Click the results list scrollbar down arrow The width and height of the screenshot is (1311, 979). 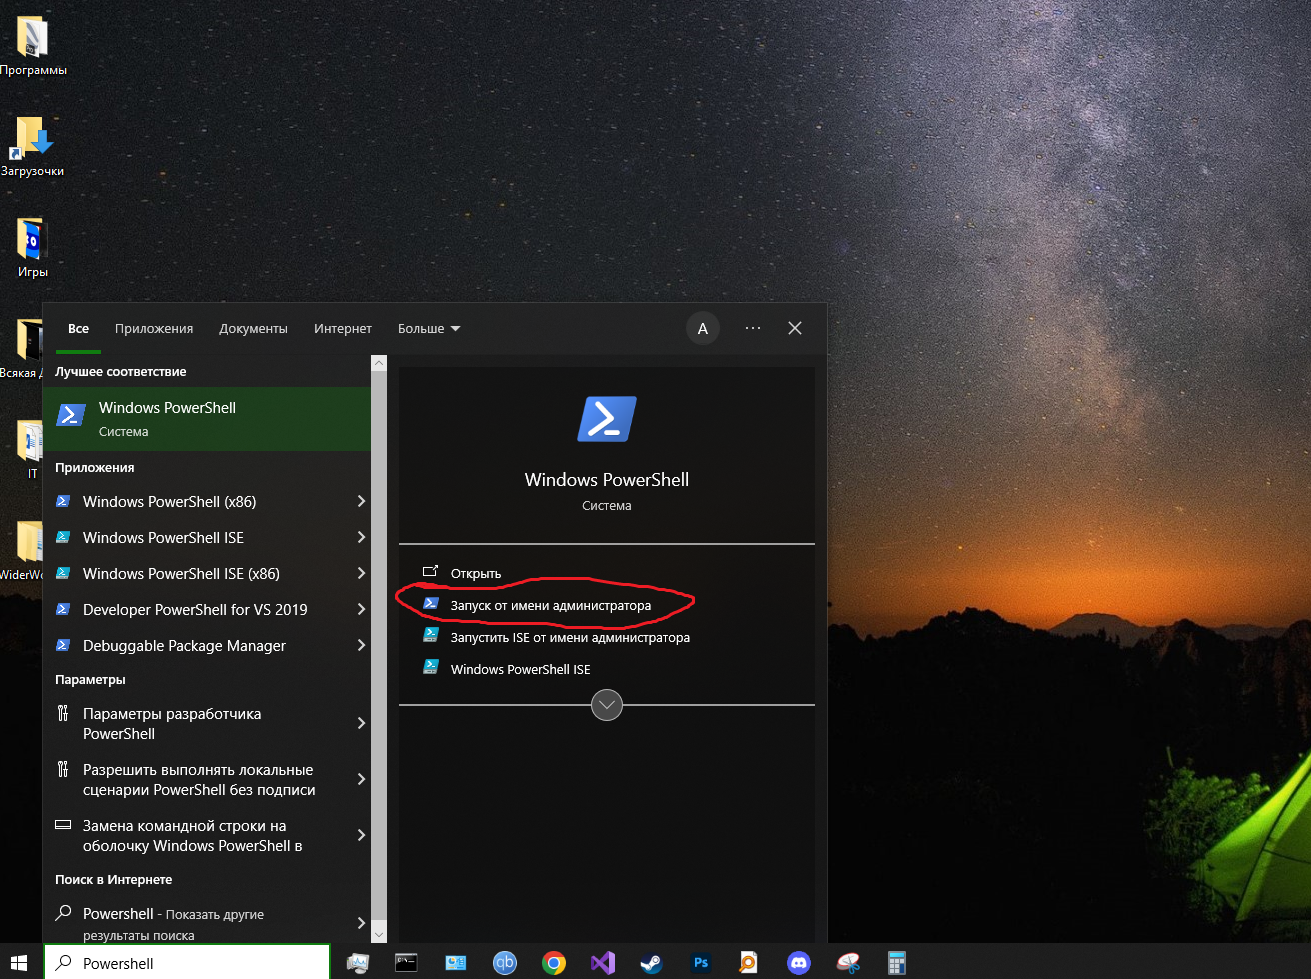point(379,935)
